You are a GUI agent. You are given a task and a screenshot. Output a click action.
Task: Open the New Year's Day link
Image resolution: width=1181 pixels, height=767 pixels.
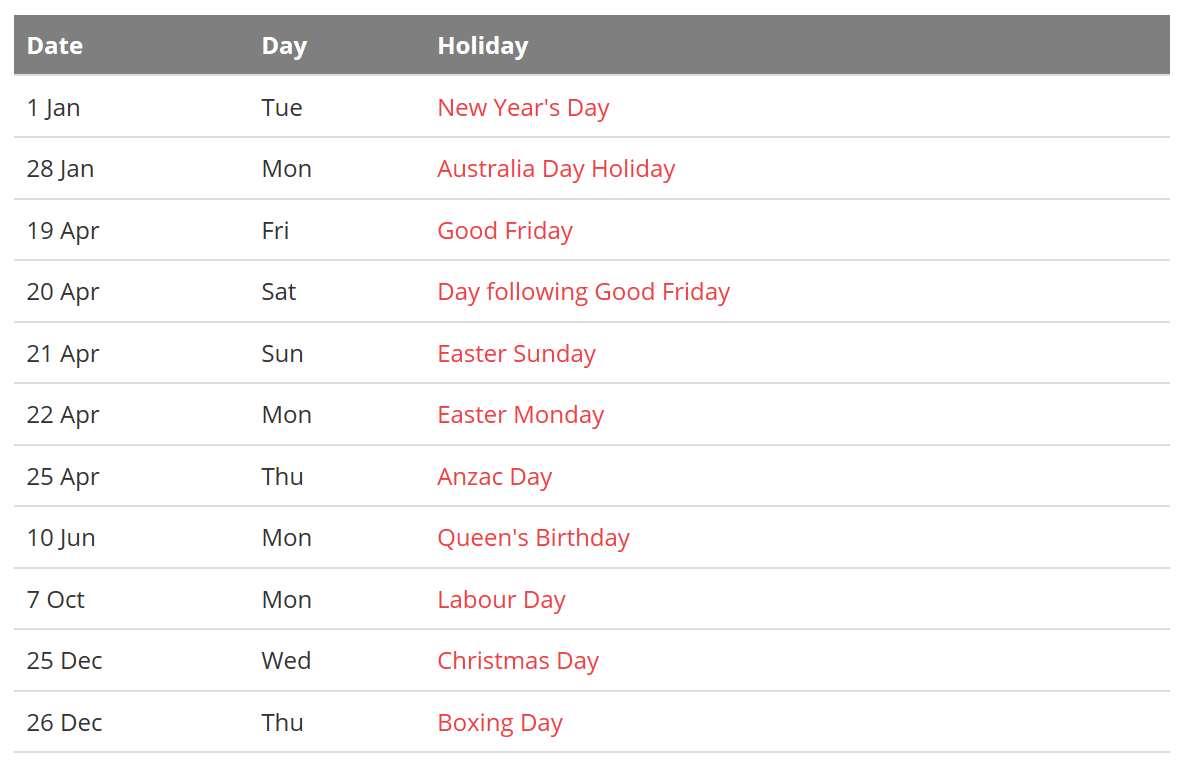pyautogui.click(x=523, y=108)
